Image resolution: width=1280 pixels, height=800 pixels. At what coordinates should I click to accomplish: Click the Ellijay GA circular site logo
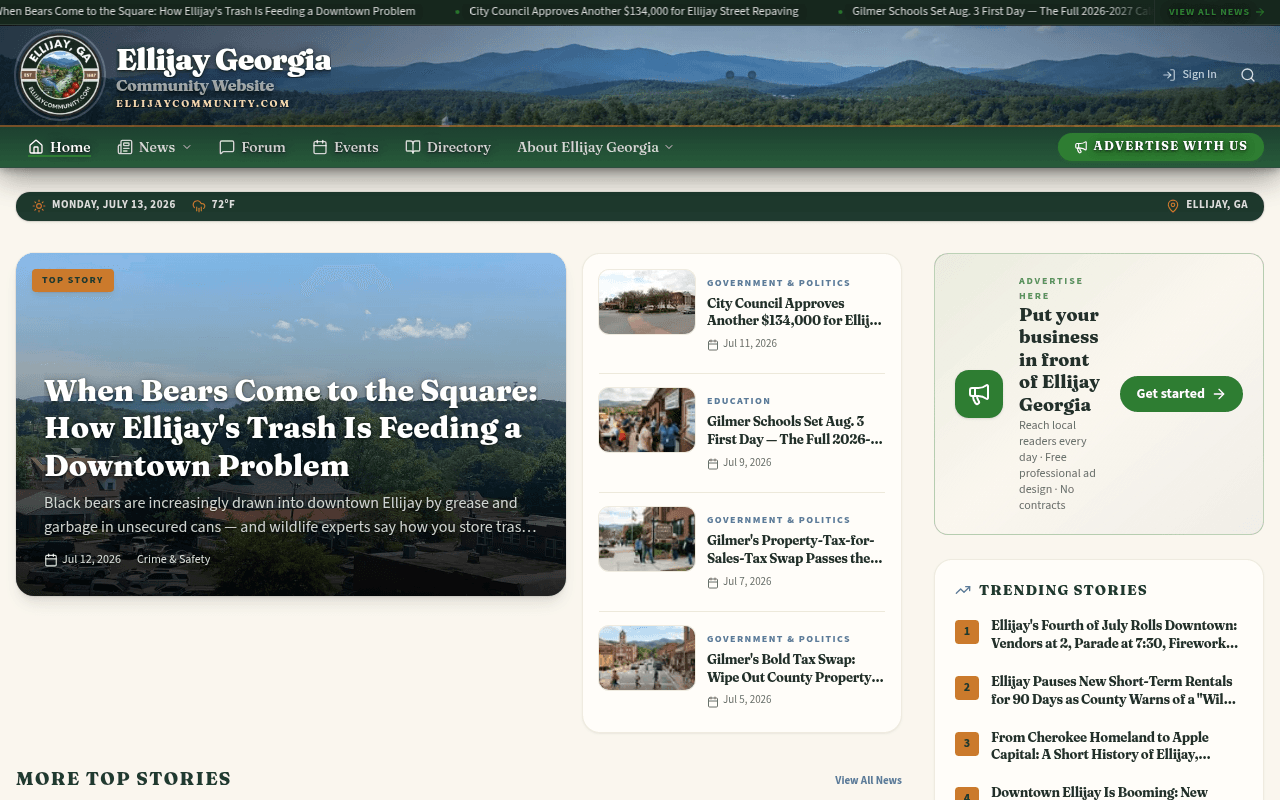click(x=60, y=75)
